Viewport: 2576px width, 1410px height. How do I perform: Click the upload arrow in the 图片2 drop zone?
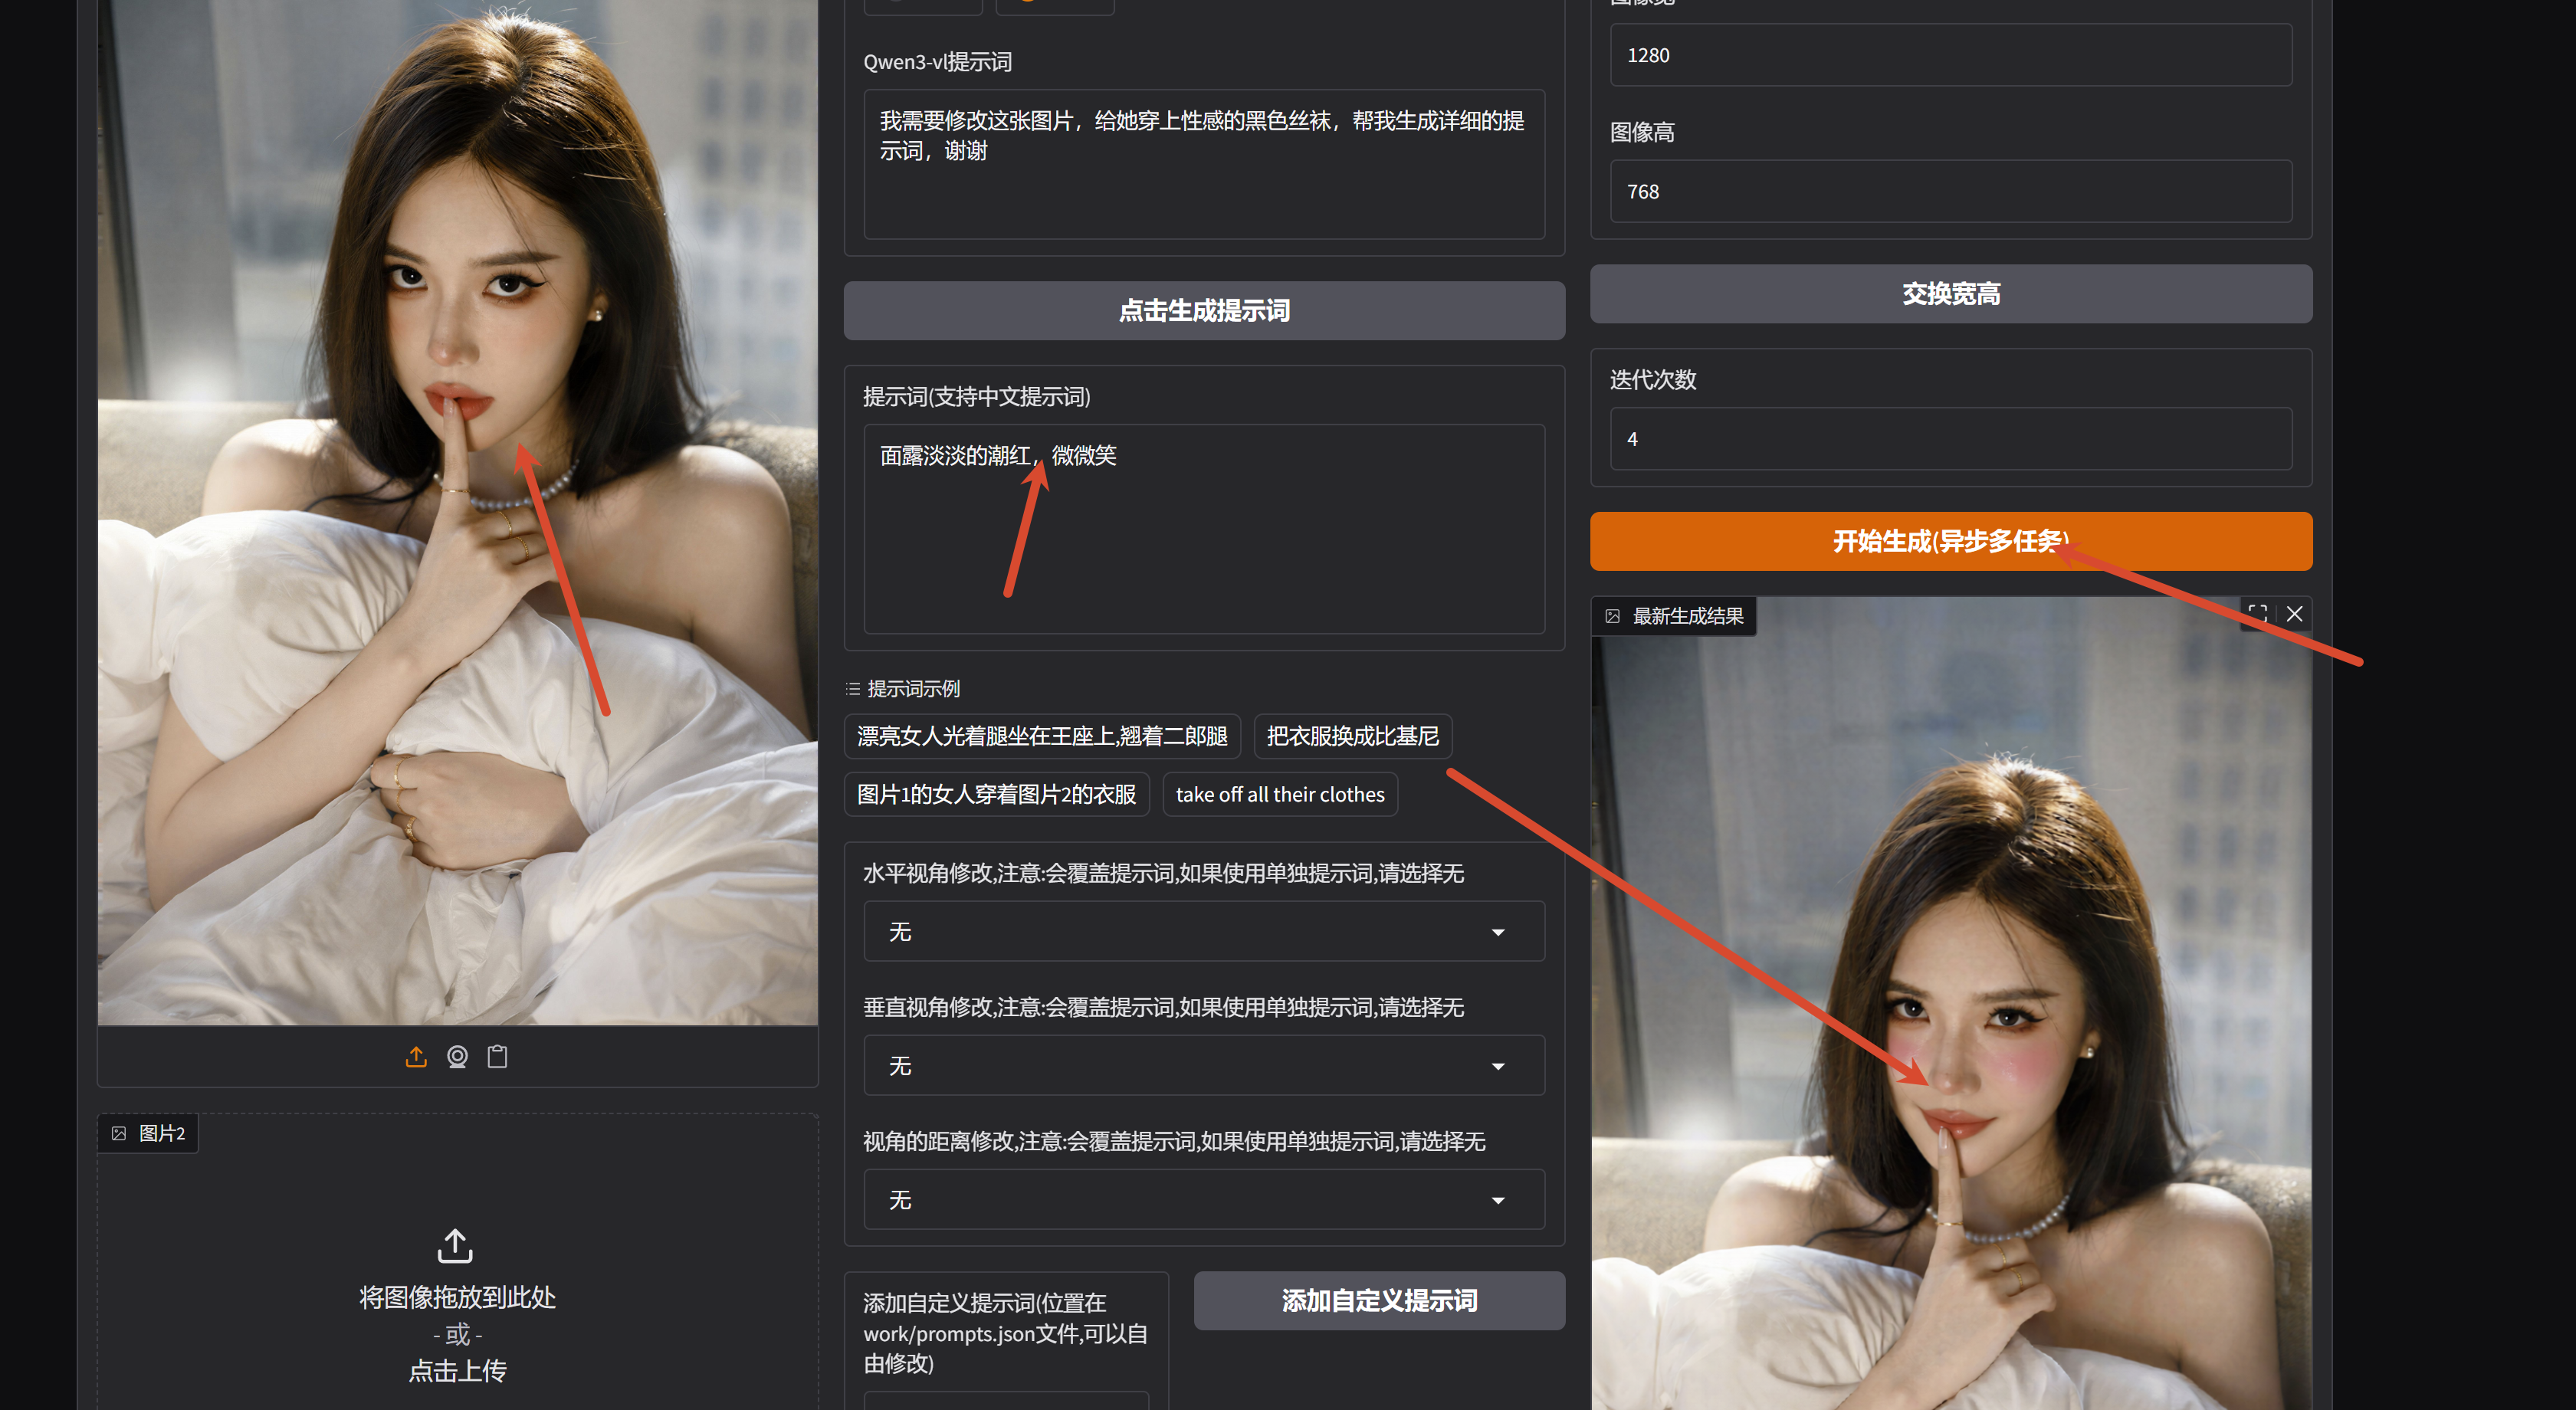(x=455, y=1245)
